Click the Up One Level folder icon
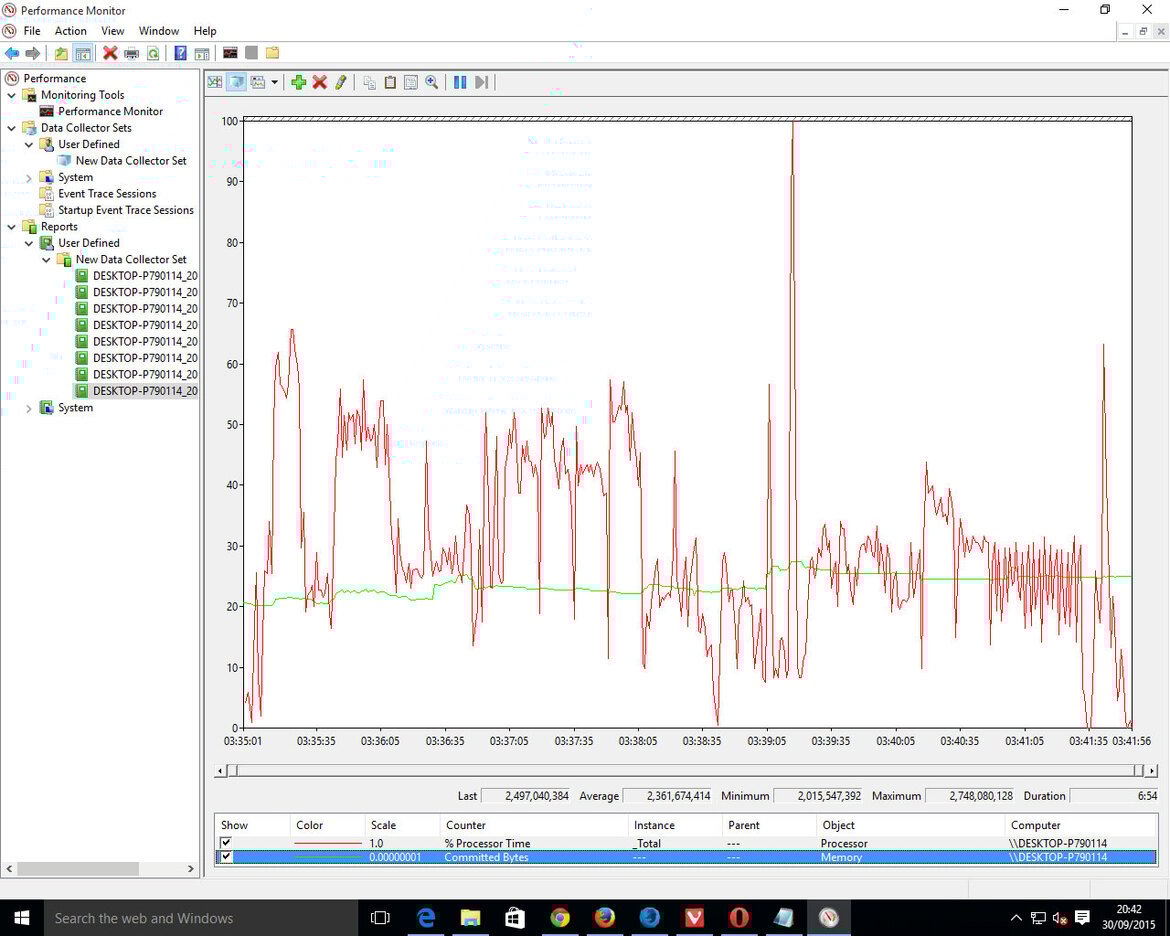The width and height of the screenshot is (1170, 936). (60, 53)
